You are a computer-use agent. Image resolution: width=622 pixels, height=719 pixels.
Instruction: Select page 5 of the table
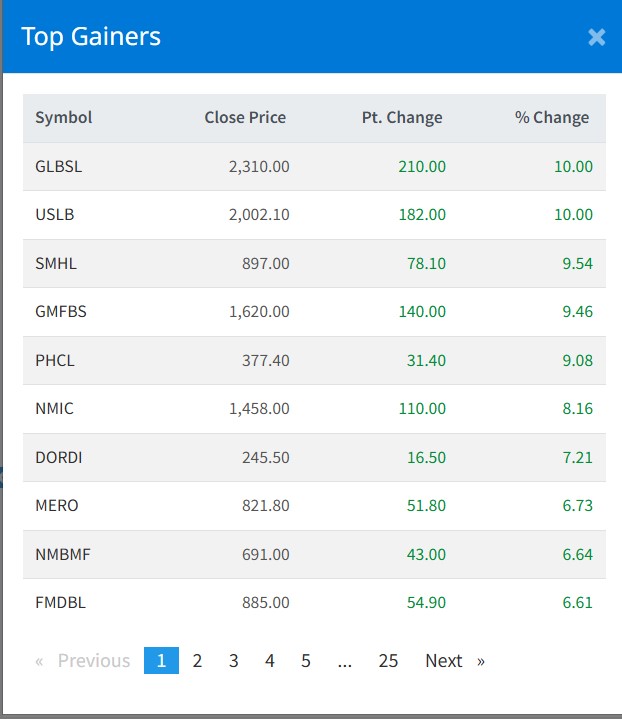pos(306,661)
